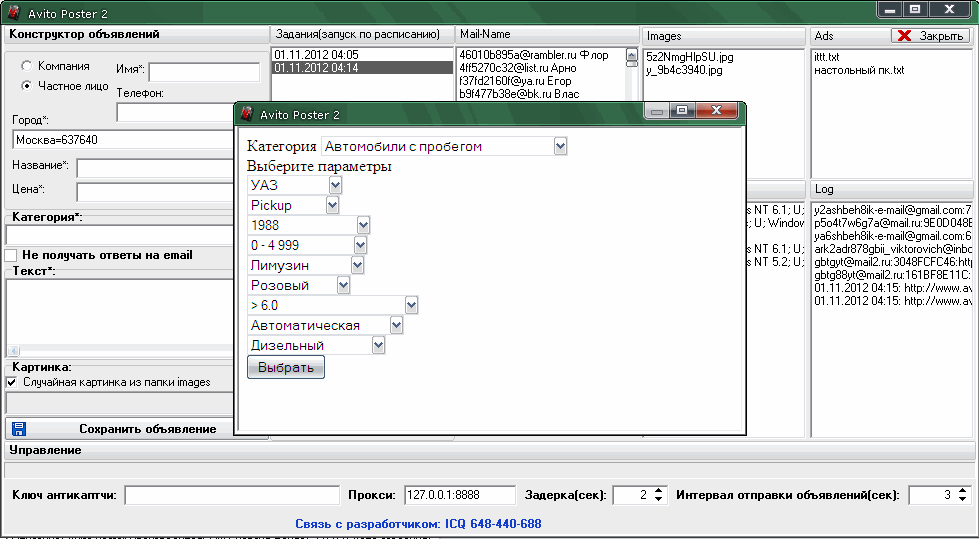
Task: Click the Mail-Name list scrollbar up arrow
Action: point(631,55)
